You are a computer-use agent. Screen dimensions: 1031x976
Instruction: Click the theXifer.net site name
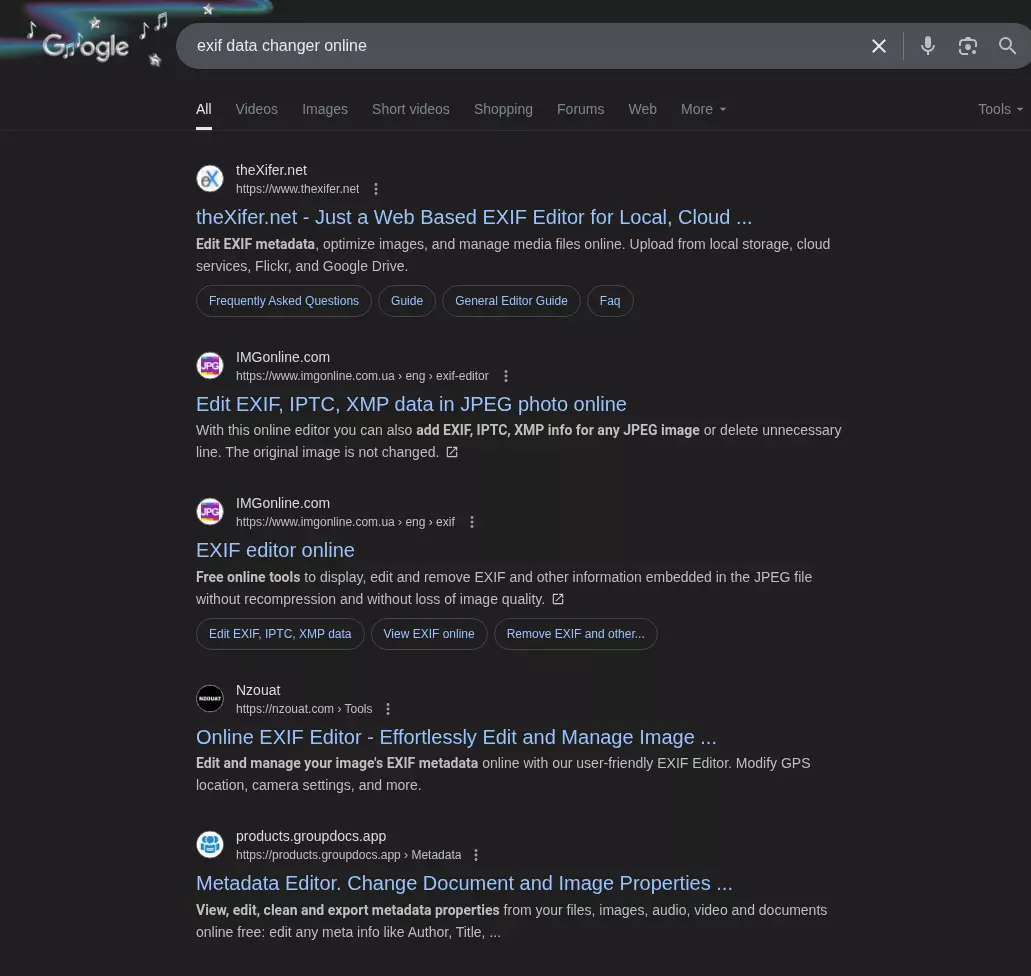(x=271, y=170)
